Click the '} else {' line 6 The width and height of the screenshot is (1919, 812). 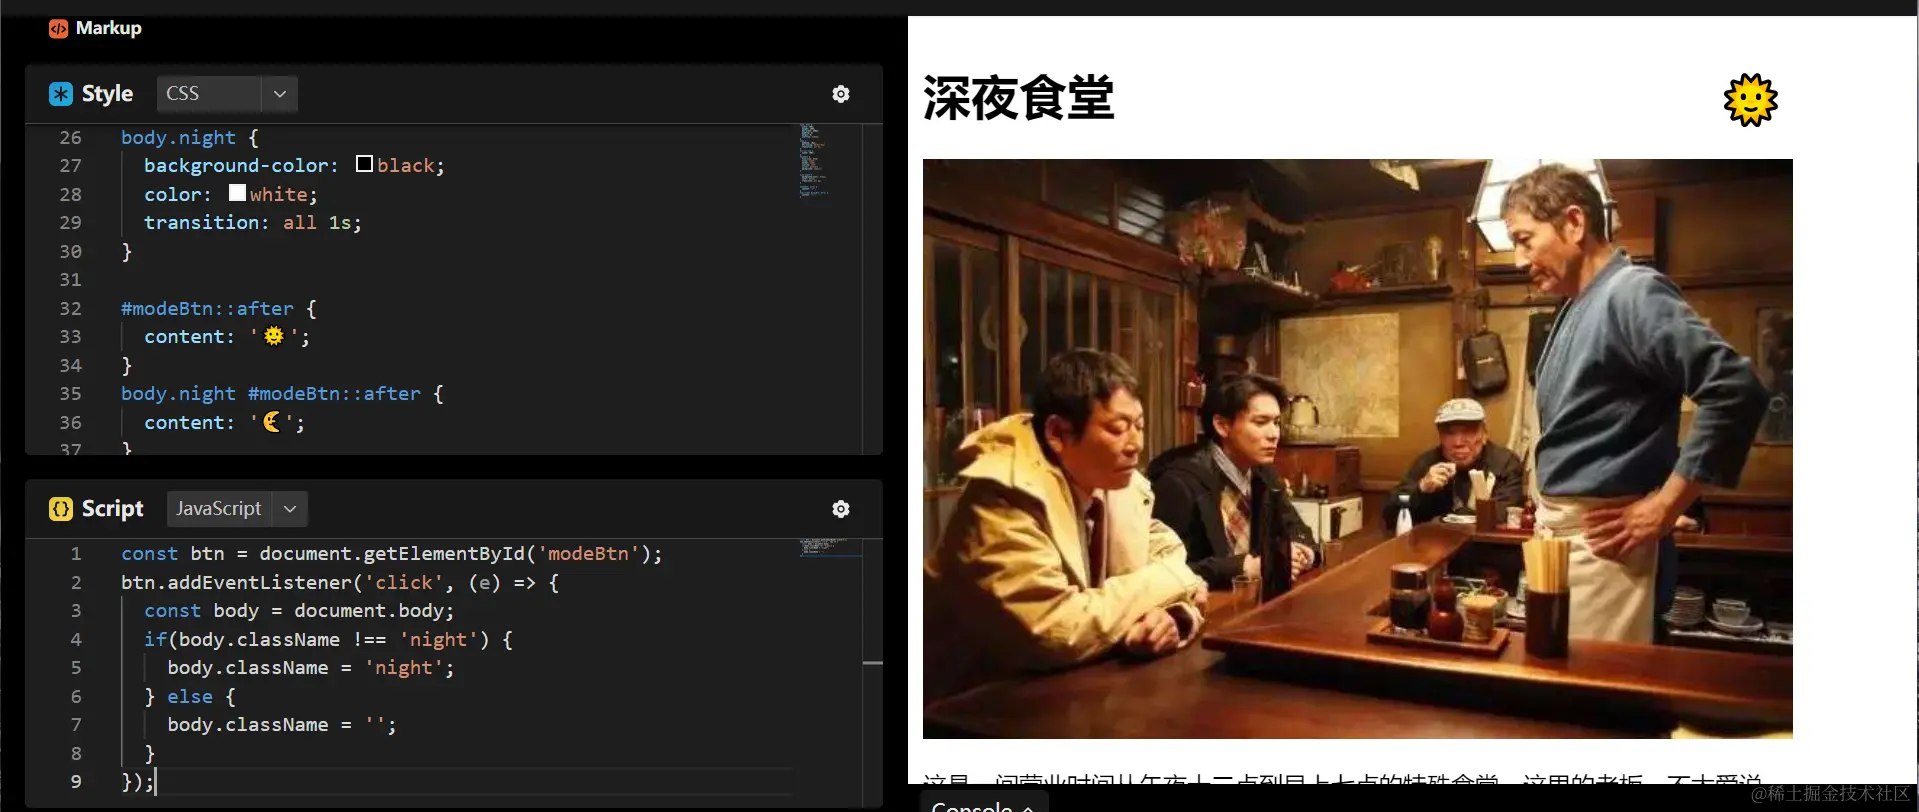[190, 697]
